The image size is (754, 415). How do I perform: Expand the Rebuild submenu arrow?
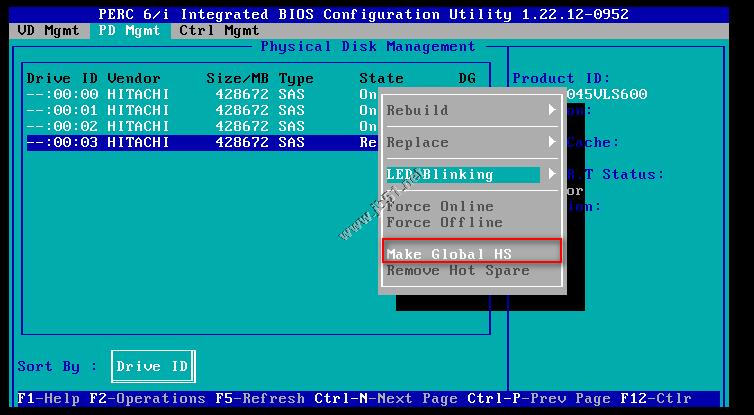pos(552,110)
